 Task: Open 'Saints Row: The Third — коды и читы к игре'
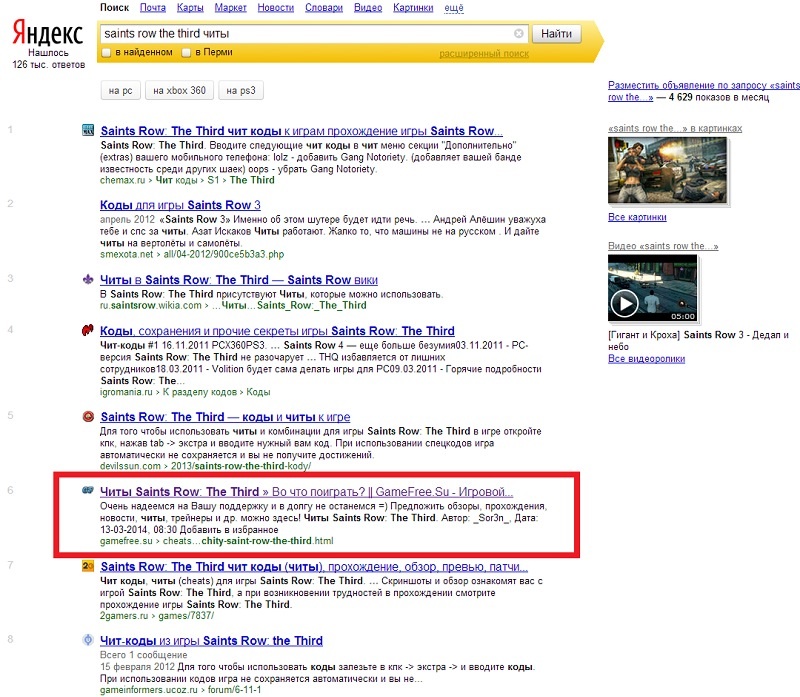(225, 417)
